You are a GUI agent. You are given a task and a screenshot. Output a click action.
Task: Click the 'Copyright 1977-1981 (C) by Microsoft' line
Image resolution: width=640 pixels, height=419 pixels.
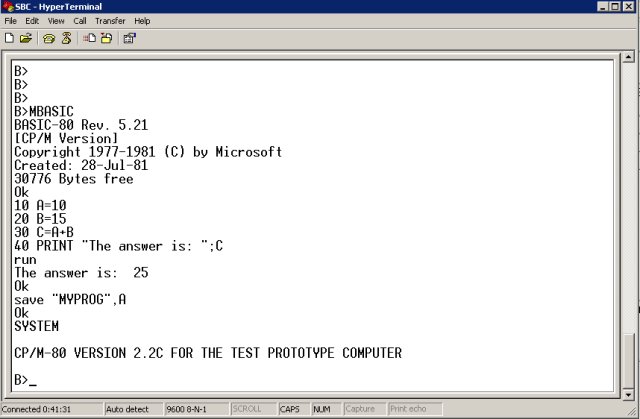click(148, 152)
